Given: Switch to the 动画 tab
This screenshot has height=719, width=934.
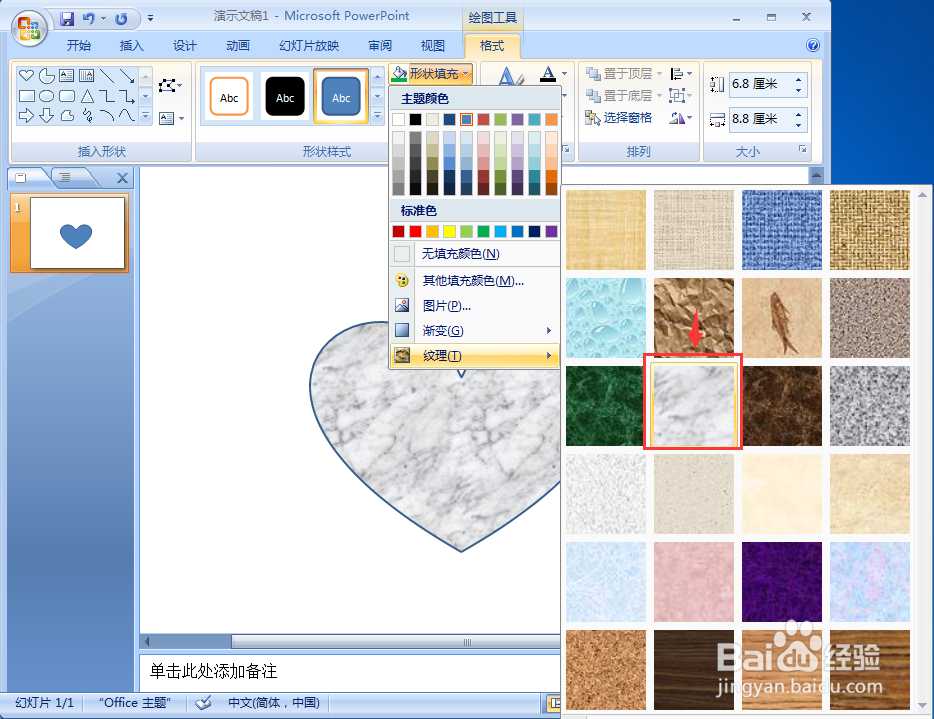Looking at the screenshot, I should [x=237, y=46].
